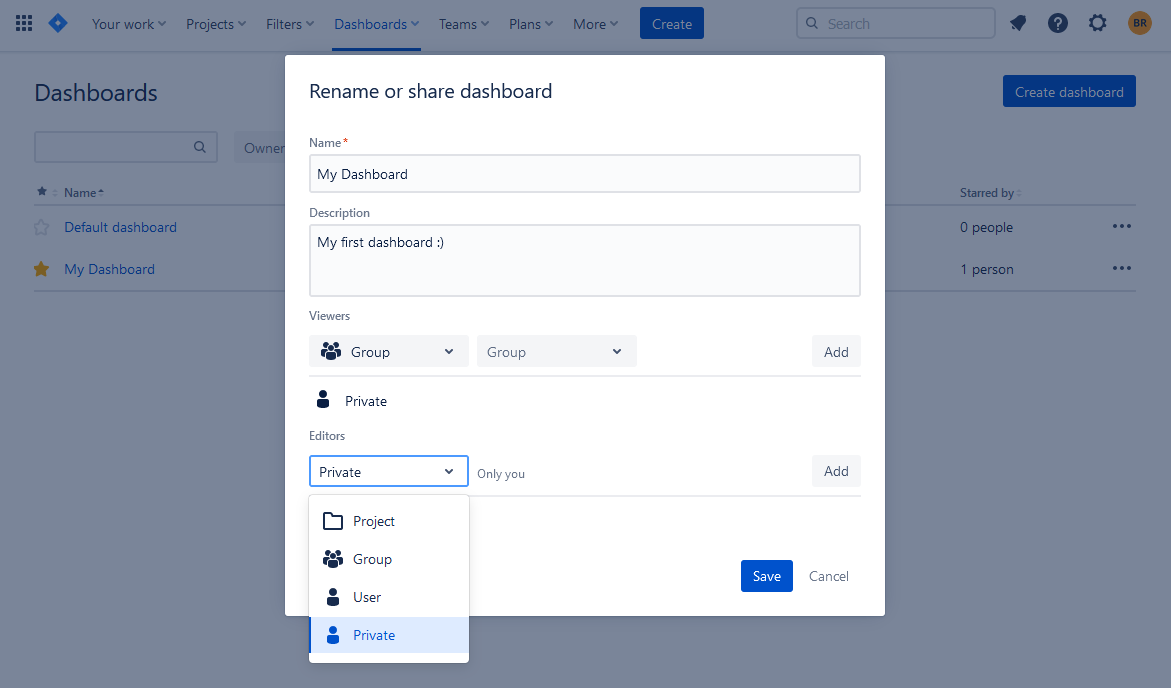
Task: Open the BR user profile avatar
Action: (1140, 23)
